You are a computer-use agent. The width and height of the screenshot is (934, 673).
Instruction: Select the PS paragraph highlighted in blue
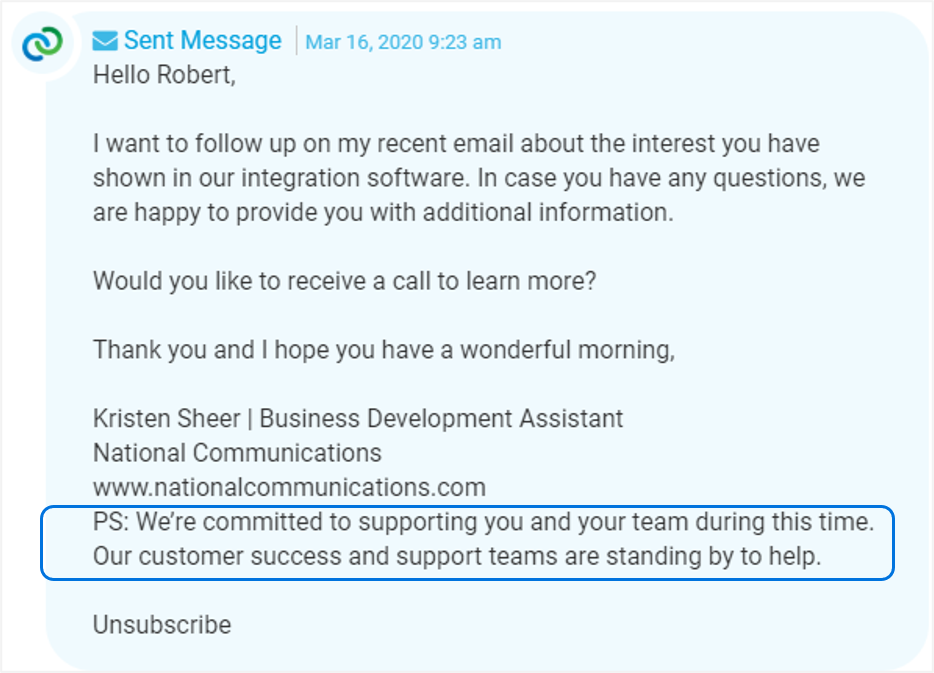[x=468, y=543]
